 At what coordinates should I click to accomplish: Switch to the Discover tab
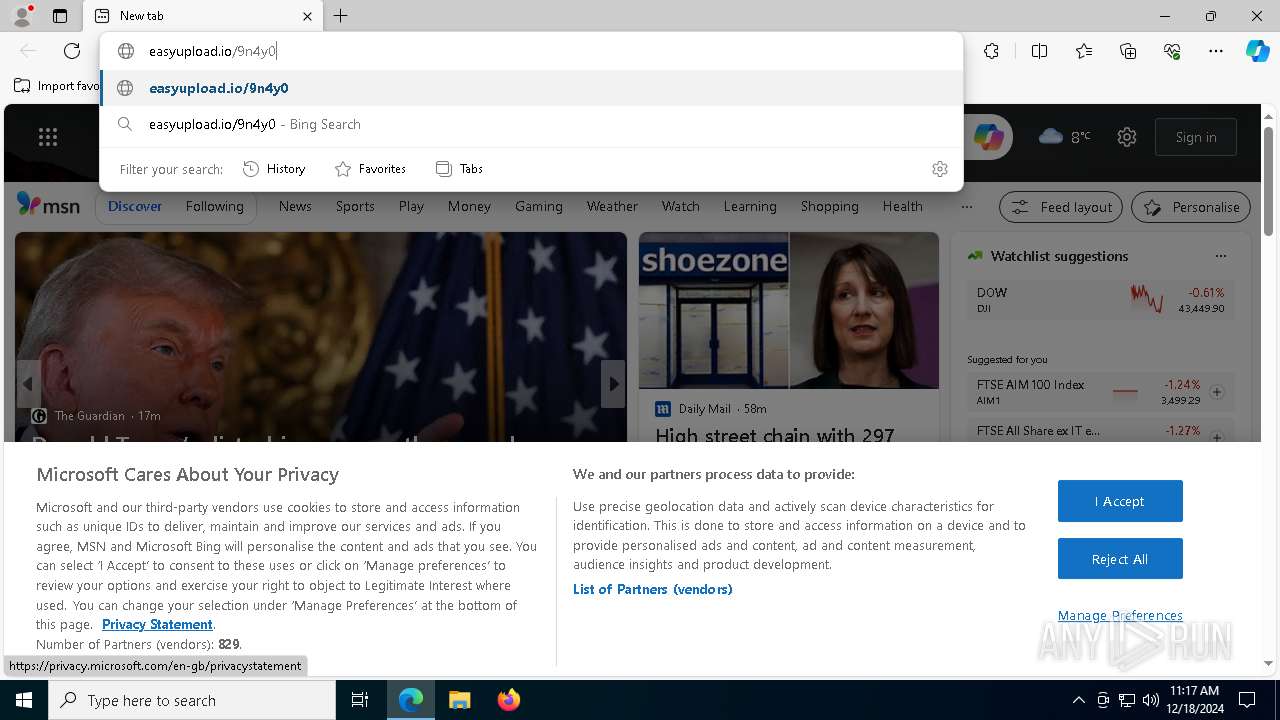[135, 206]
